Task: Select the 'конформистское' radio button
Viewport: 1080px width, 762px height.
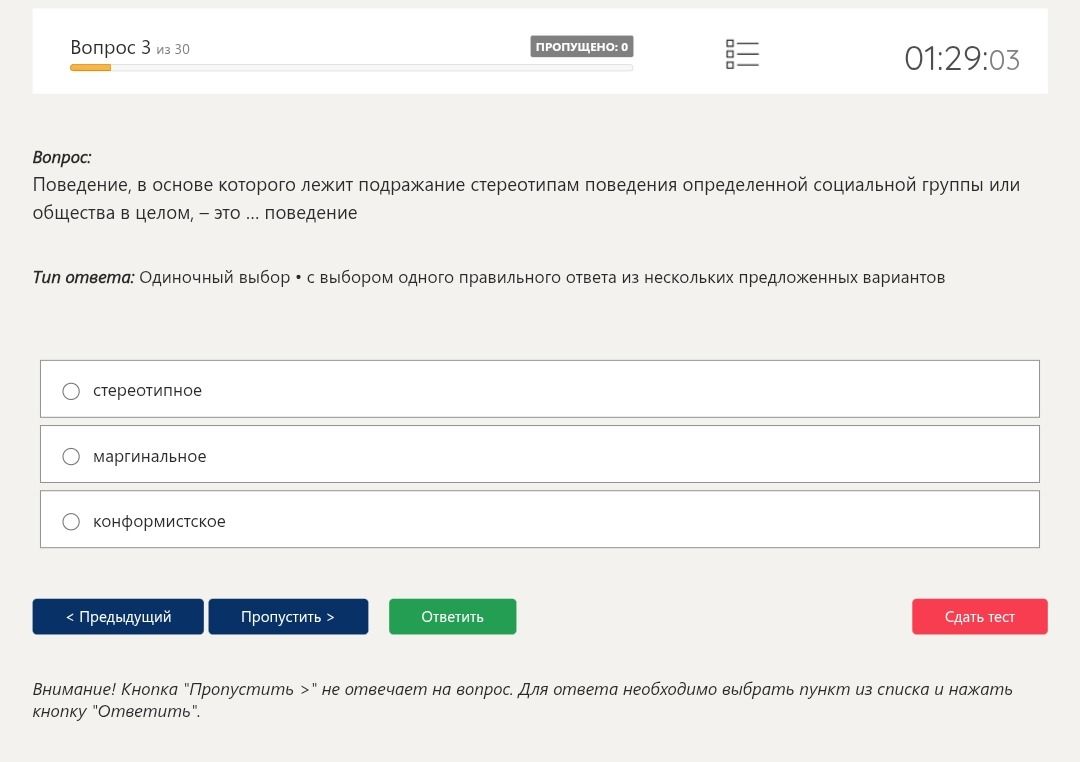Action: 71,522
